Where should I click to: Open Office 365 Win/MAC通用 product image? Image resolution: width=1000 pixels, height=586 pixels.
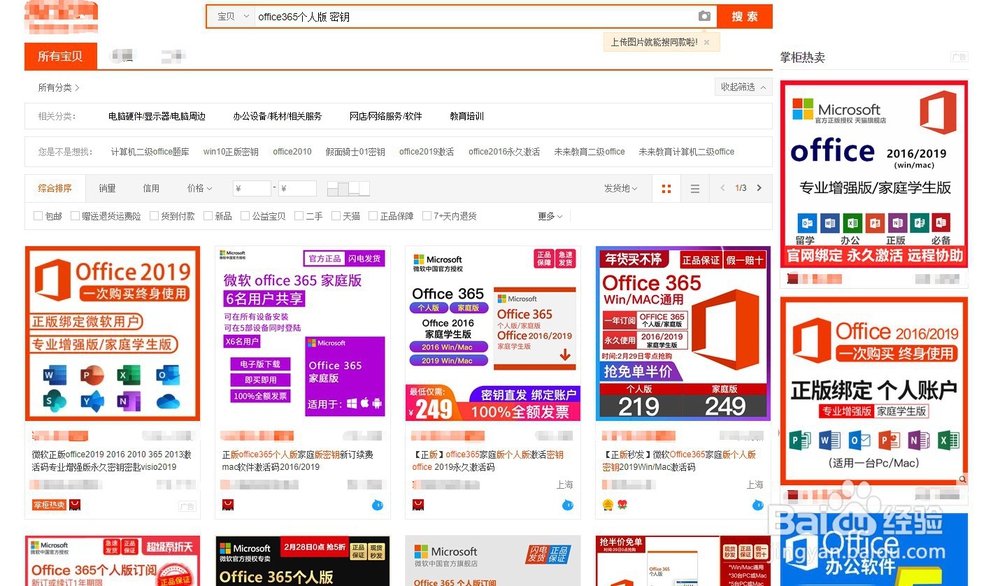point(683,333)
